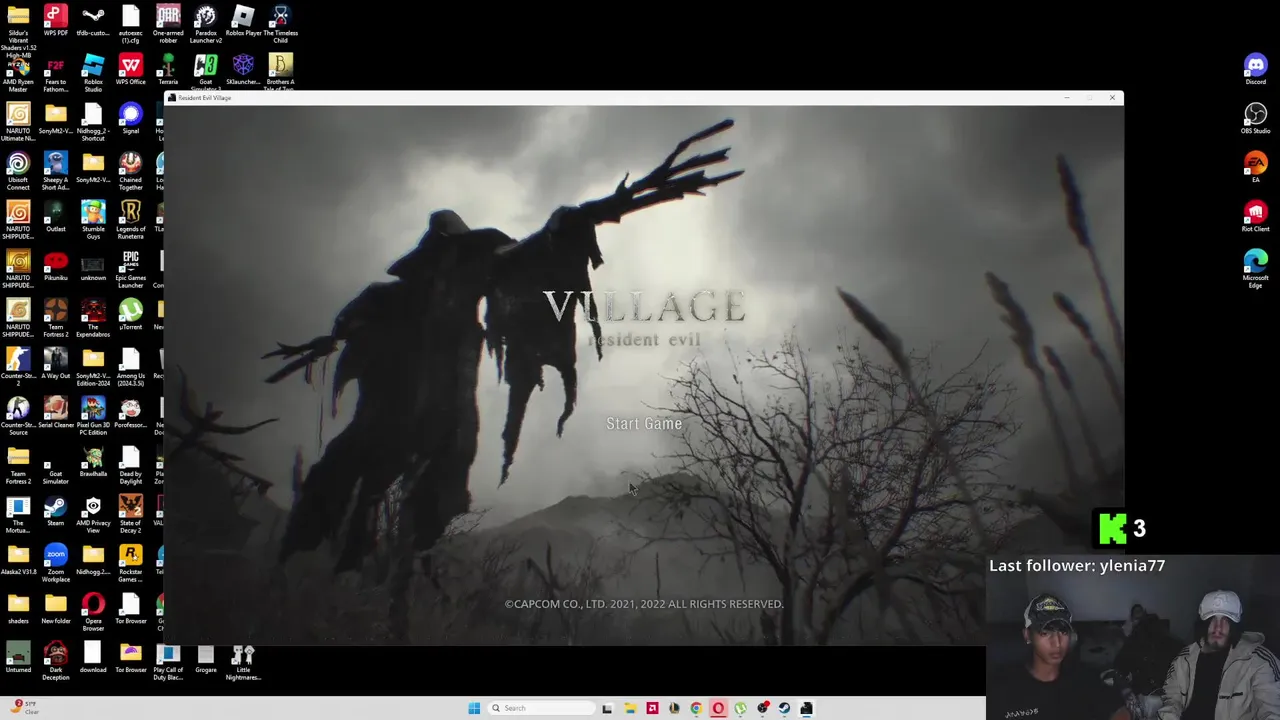Open WPS Office desktop icon
The height and width of the screenshot is (720, 1280).
click(131, 70)
